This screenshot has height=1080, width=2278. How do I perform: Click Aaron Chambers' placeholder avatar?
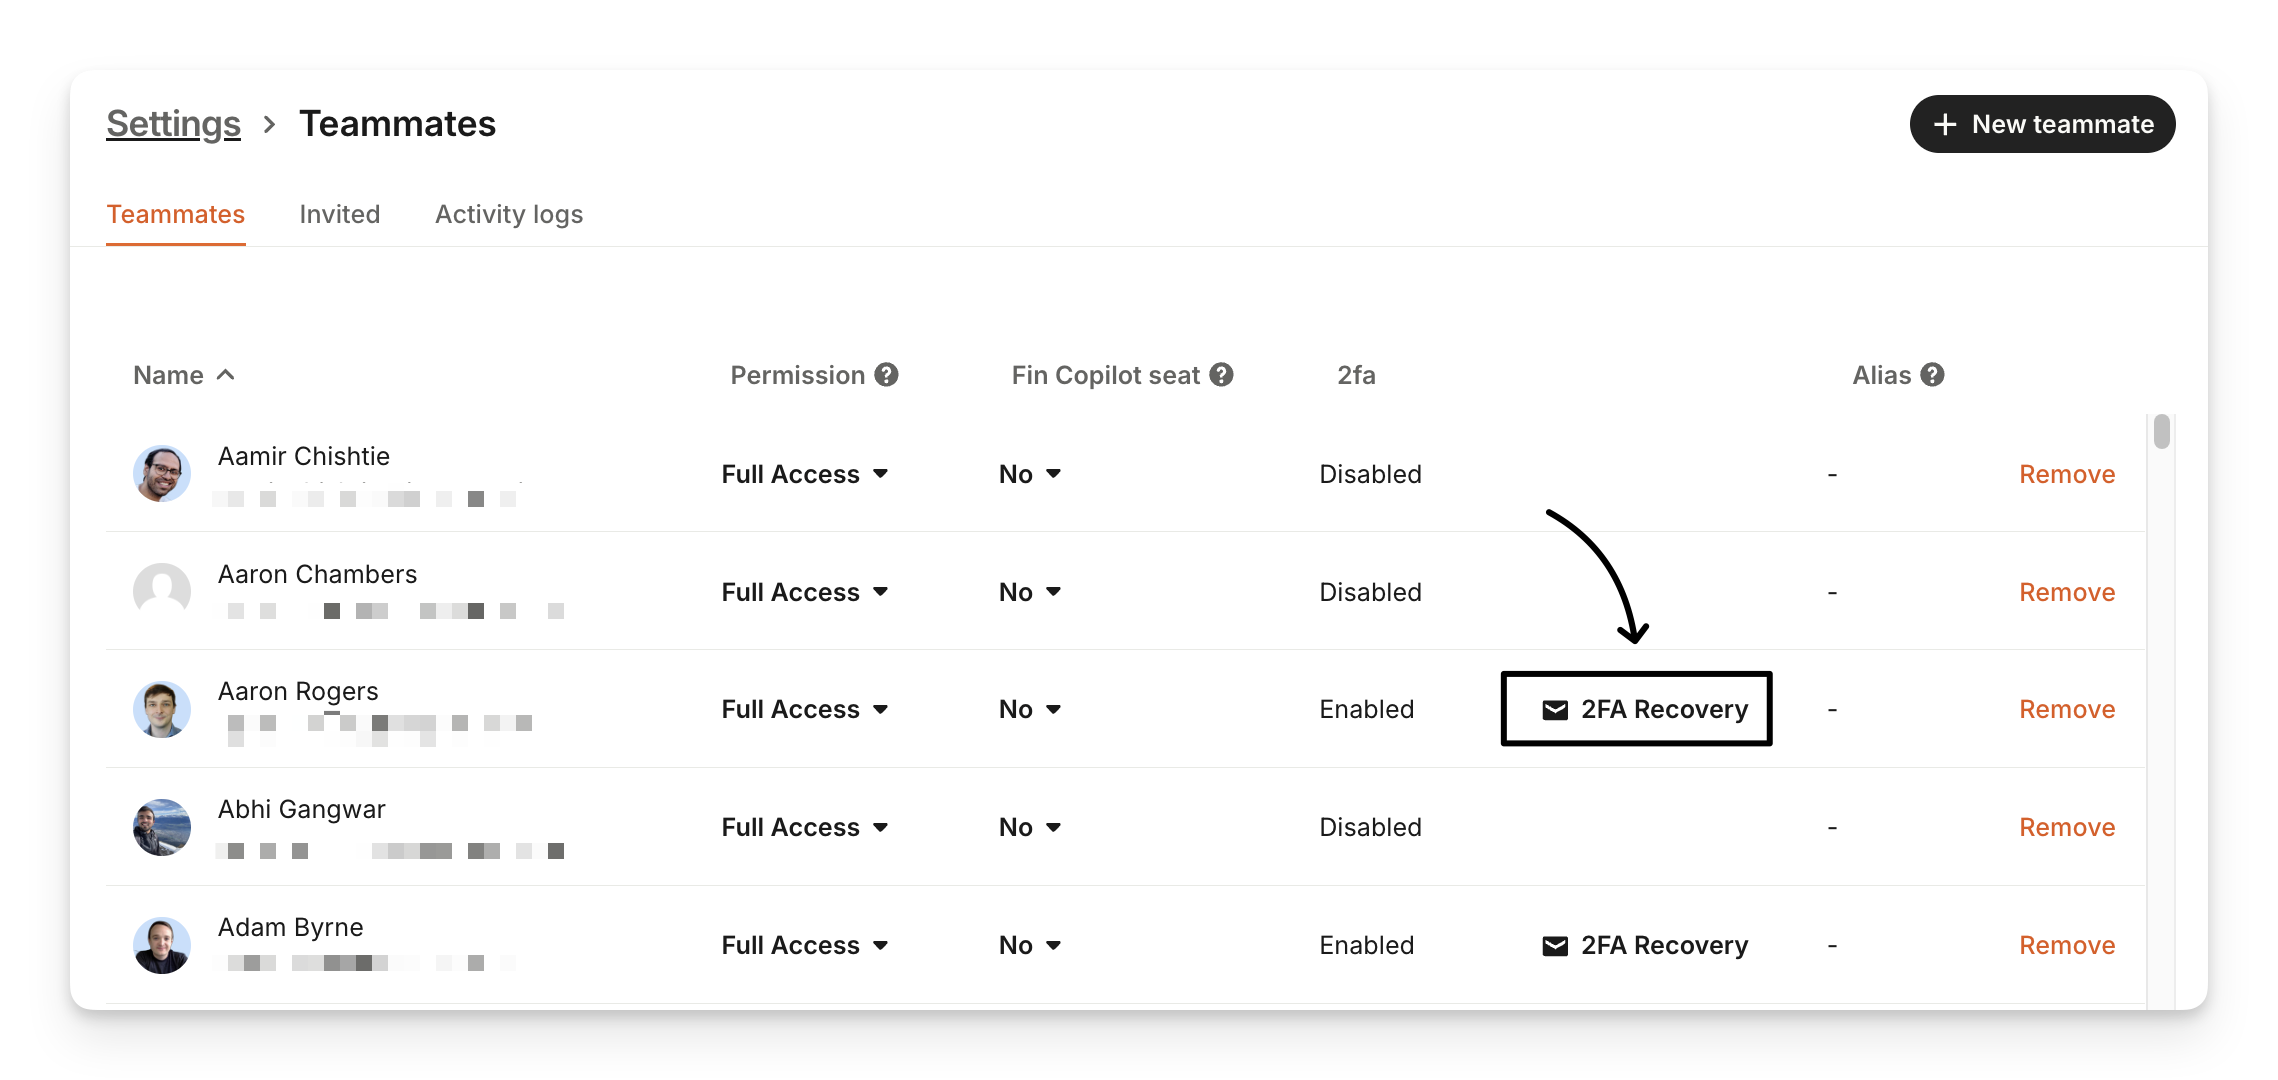162,591
